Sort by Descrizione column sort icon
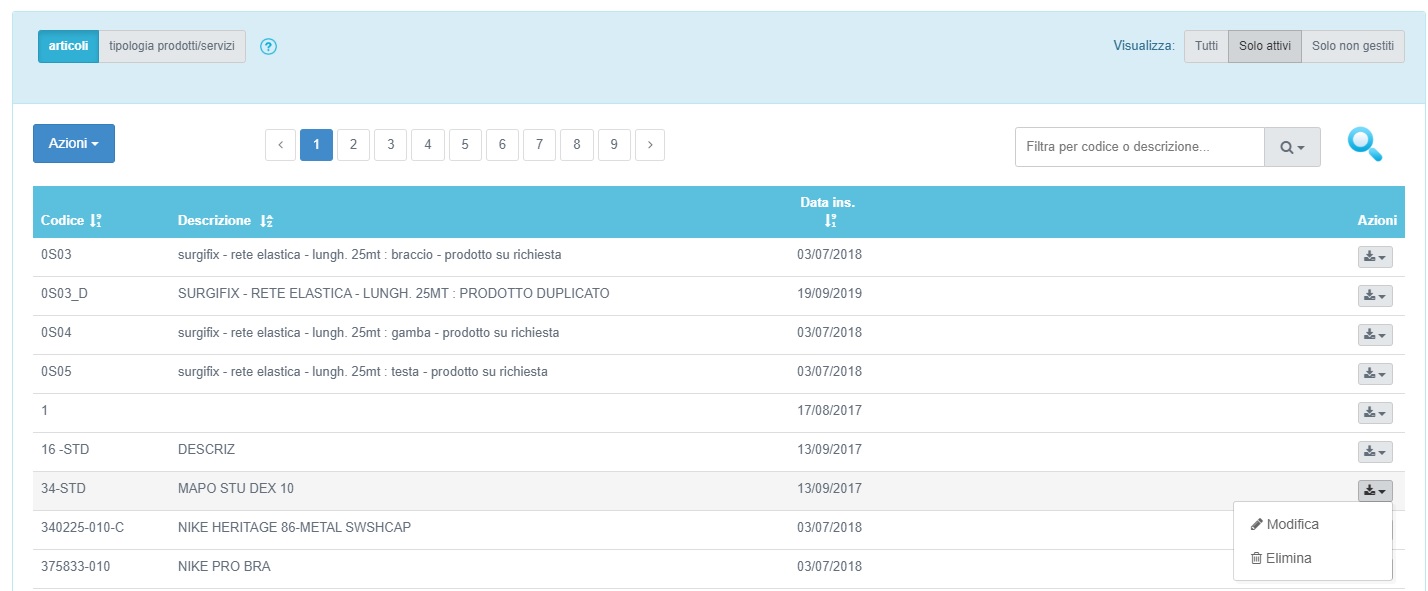The width and height of the screenshot is (1428, 591). (x=266, y=220)
